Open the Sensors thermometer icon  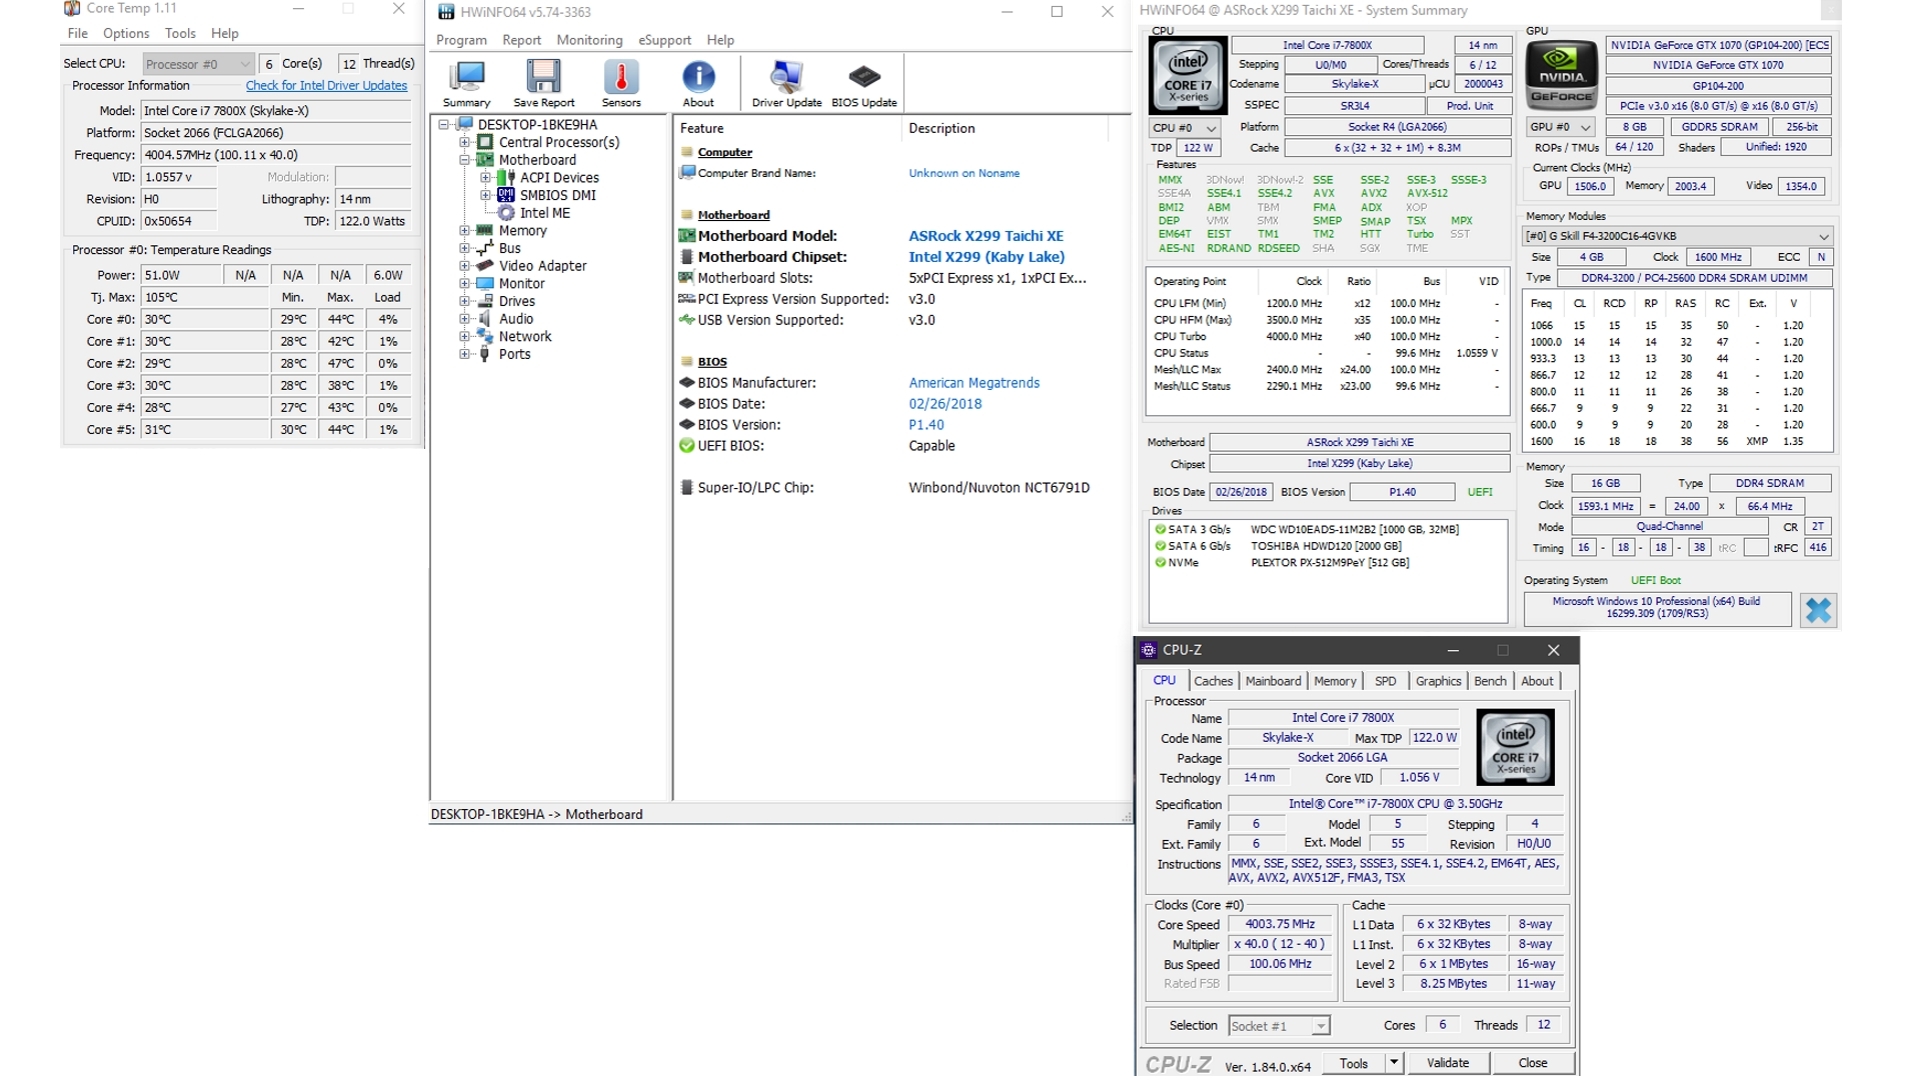621,84
